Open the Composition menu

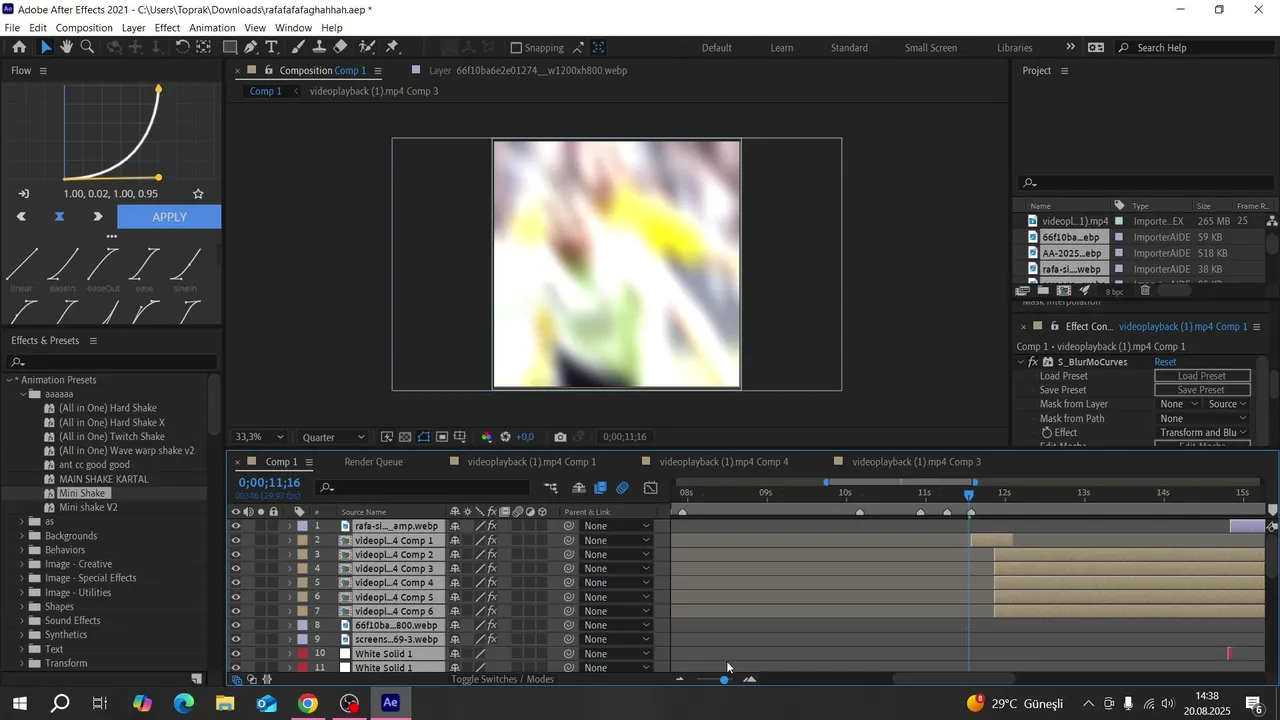(84, 28)
